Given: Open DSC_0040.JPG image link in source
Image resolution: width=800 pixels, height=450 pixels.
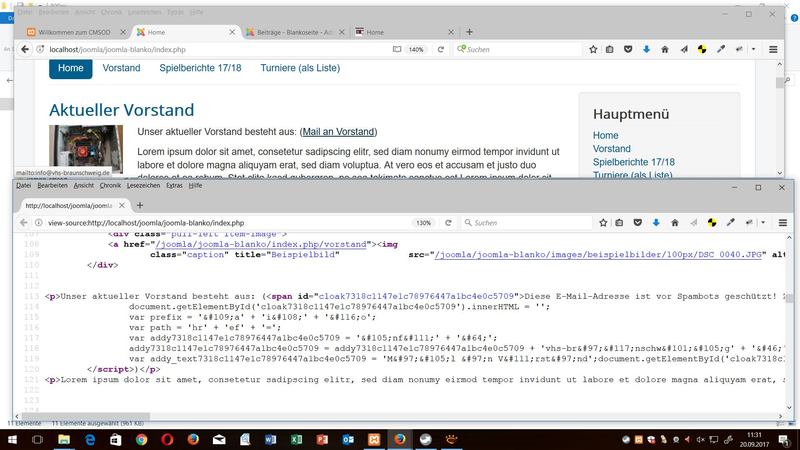Looking at the screenshot, I should click(x=598, y=255).
